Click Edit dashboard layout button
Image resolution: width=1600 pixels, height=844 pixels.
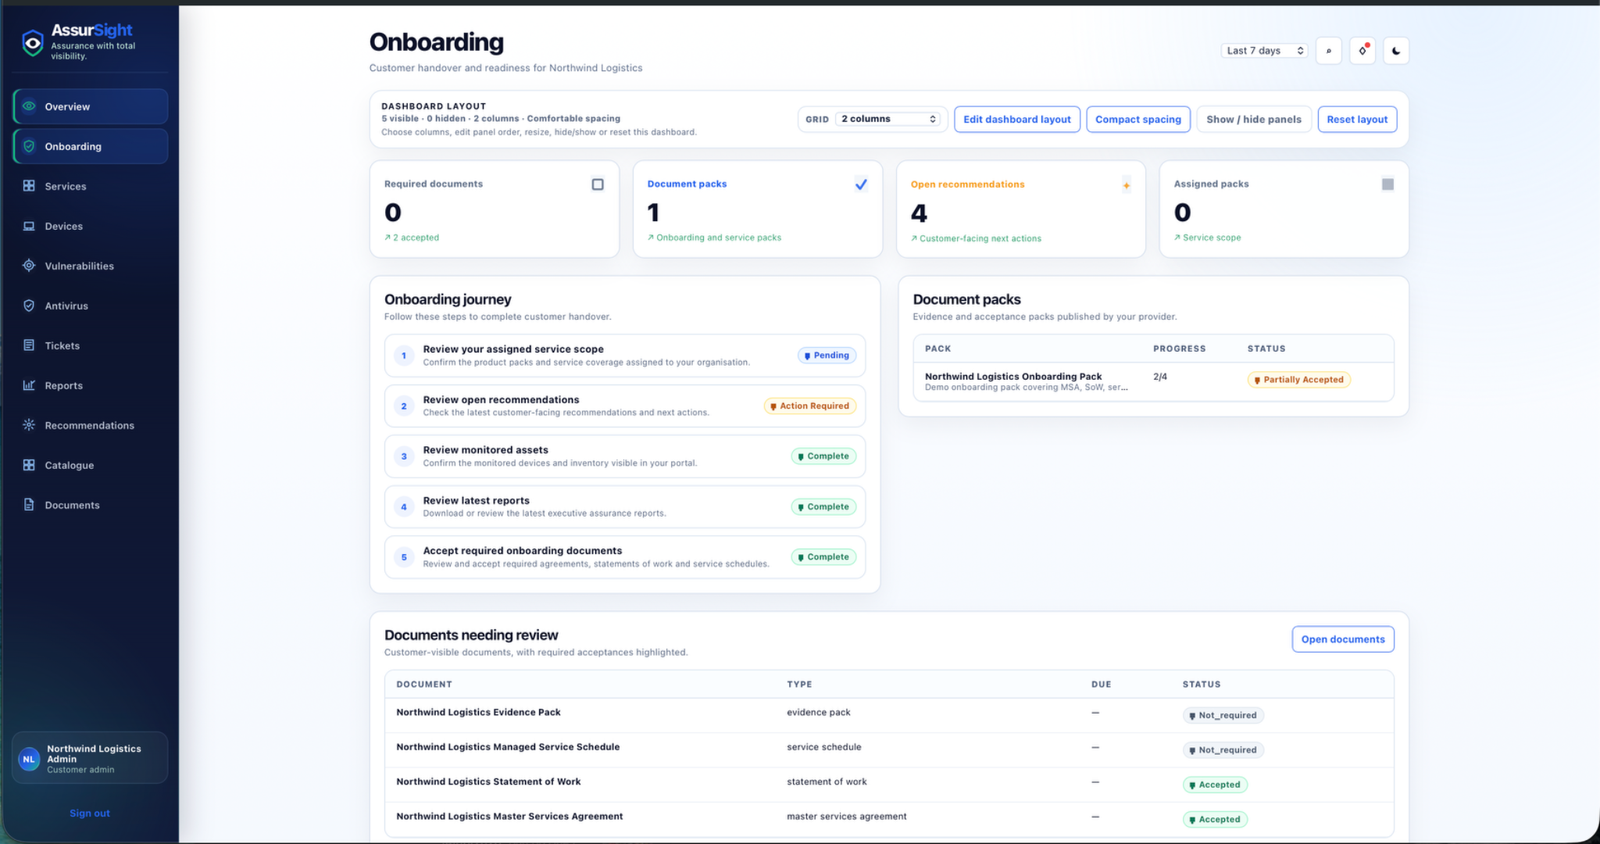(x=1017, y=119)
